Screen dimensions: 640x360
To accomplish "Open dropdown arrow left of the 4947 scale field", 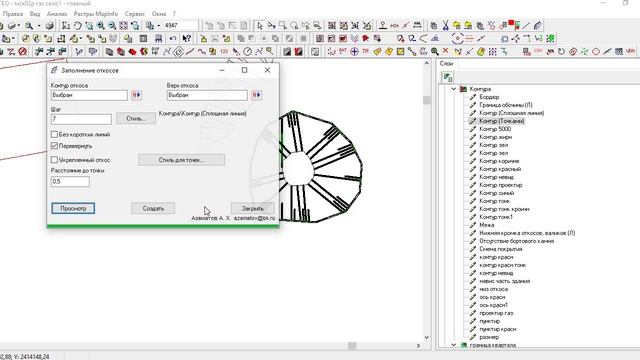I will (x=159, y=26).
